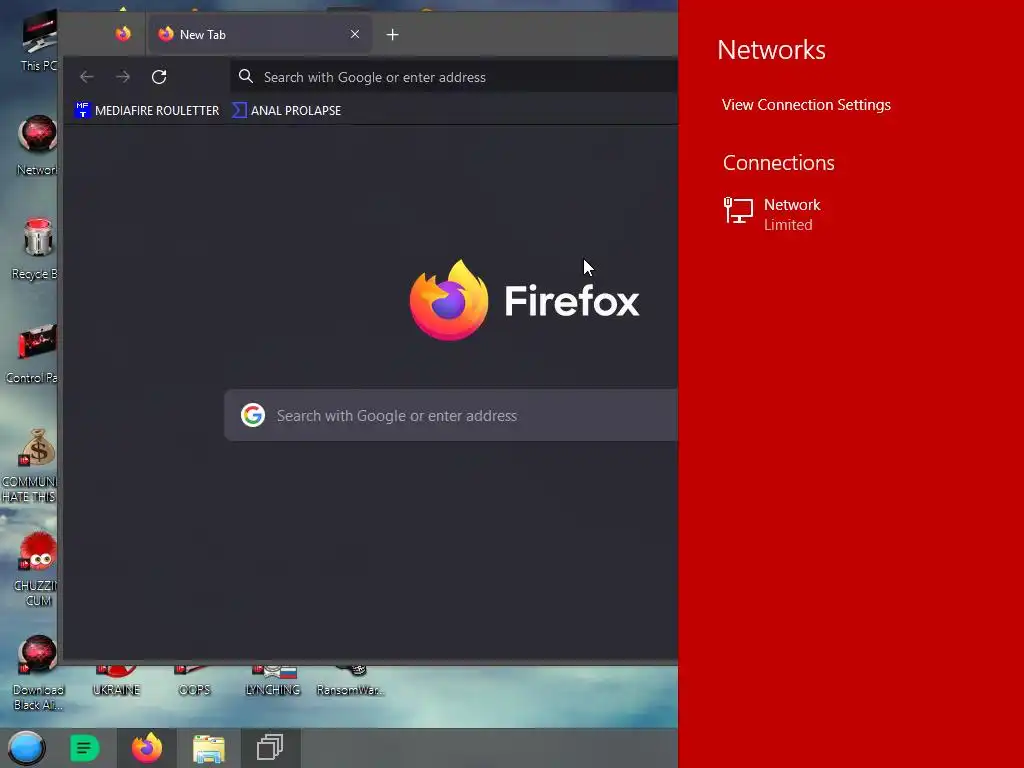Click the homepage Google search field
Viewport: 1024px width, 768px height.
pos(451,415)
